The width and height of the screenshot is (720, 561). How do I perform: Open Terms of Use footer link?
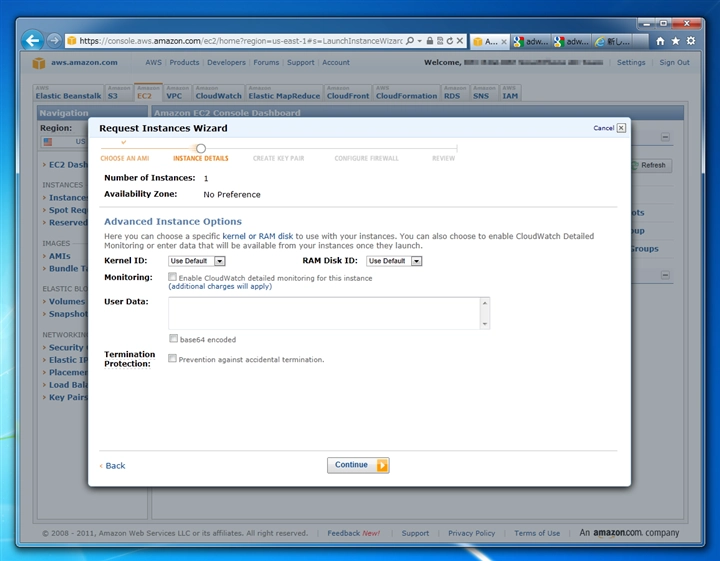tap(537, 533)
